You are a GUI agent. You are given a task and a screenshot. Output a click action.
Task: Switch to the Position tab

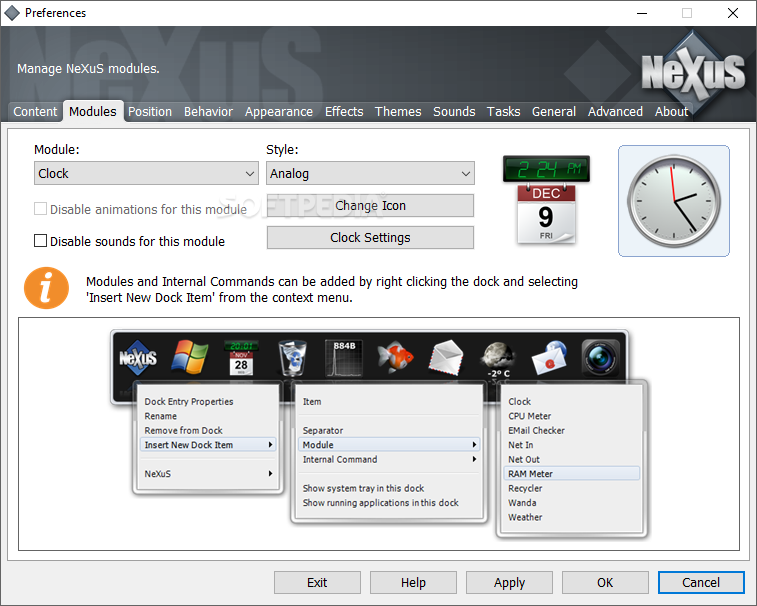point(150,112)
